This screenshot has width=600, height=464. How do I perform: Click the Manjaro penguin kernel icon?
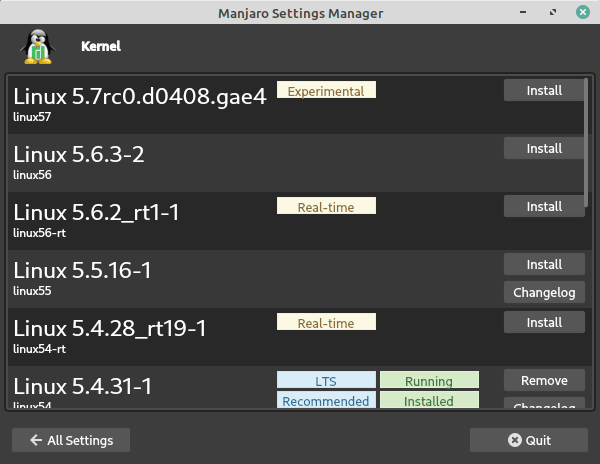click(x=38, y=47)
